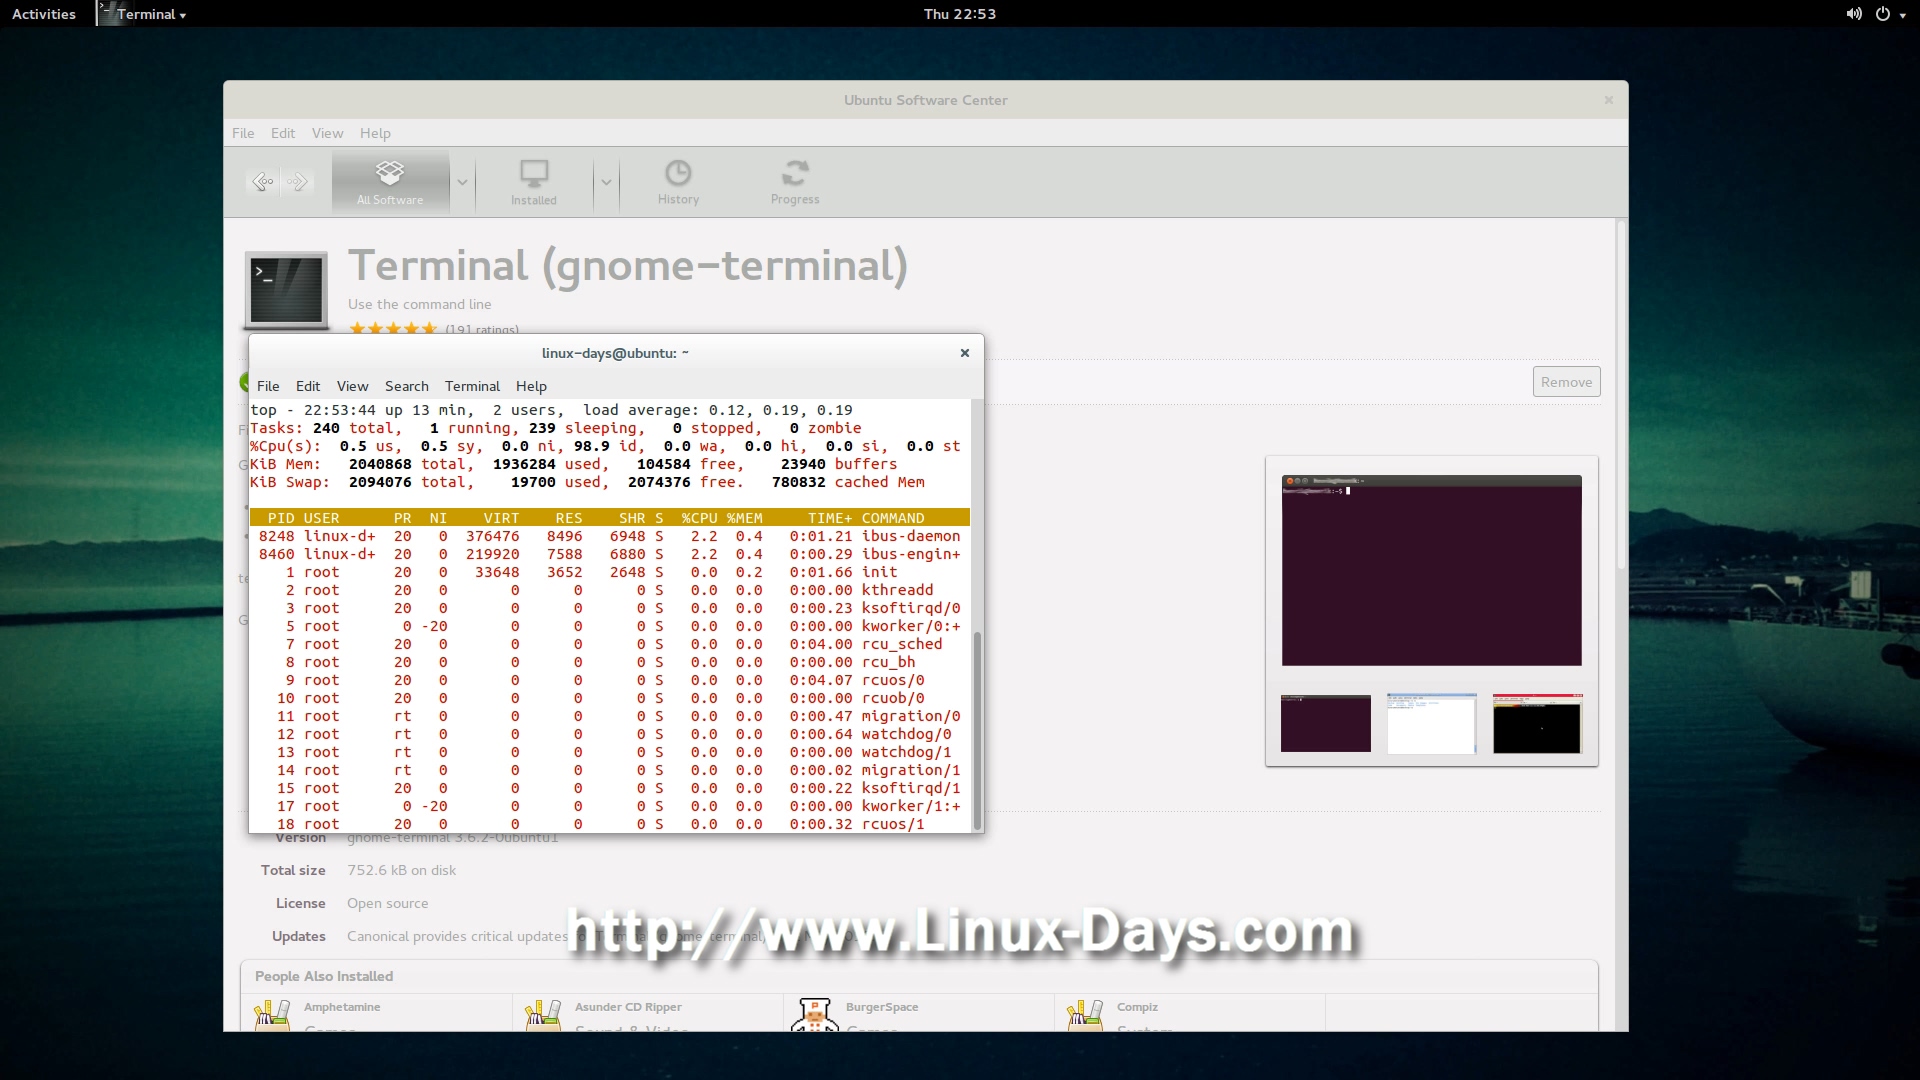Click the Asunder CD Ripper icon

tap(543, 1015)
